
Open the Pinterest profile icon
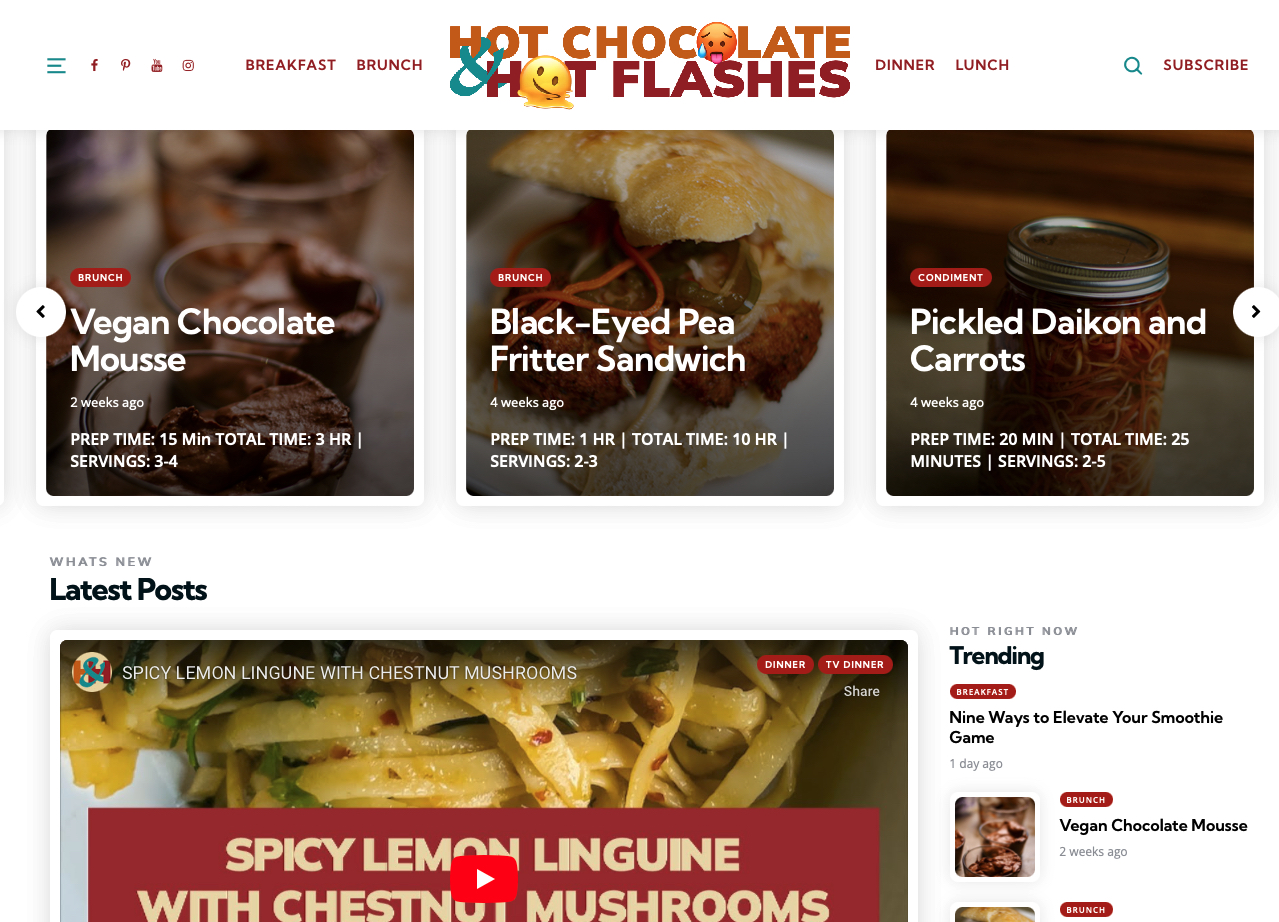click(125, 66)
